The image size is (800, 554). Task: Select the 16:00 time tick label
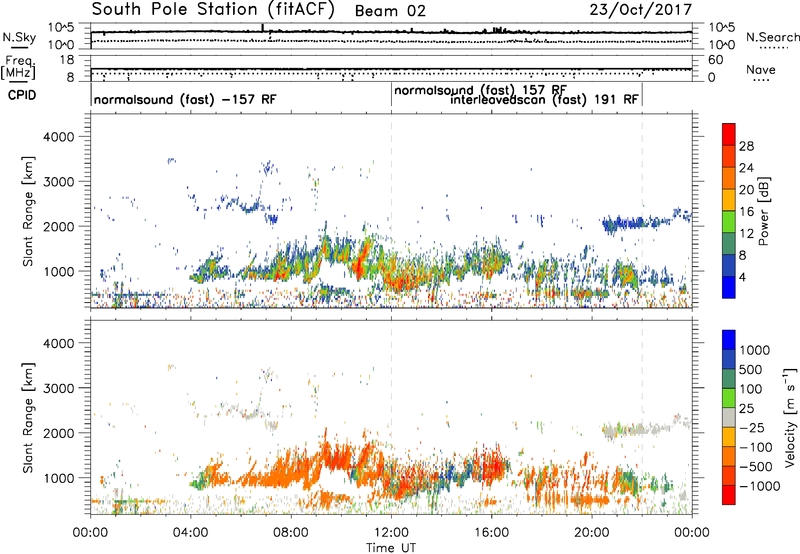coord(491,533)
